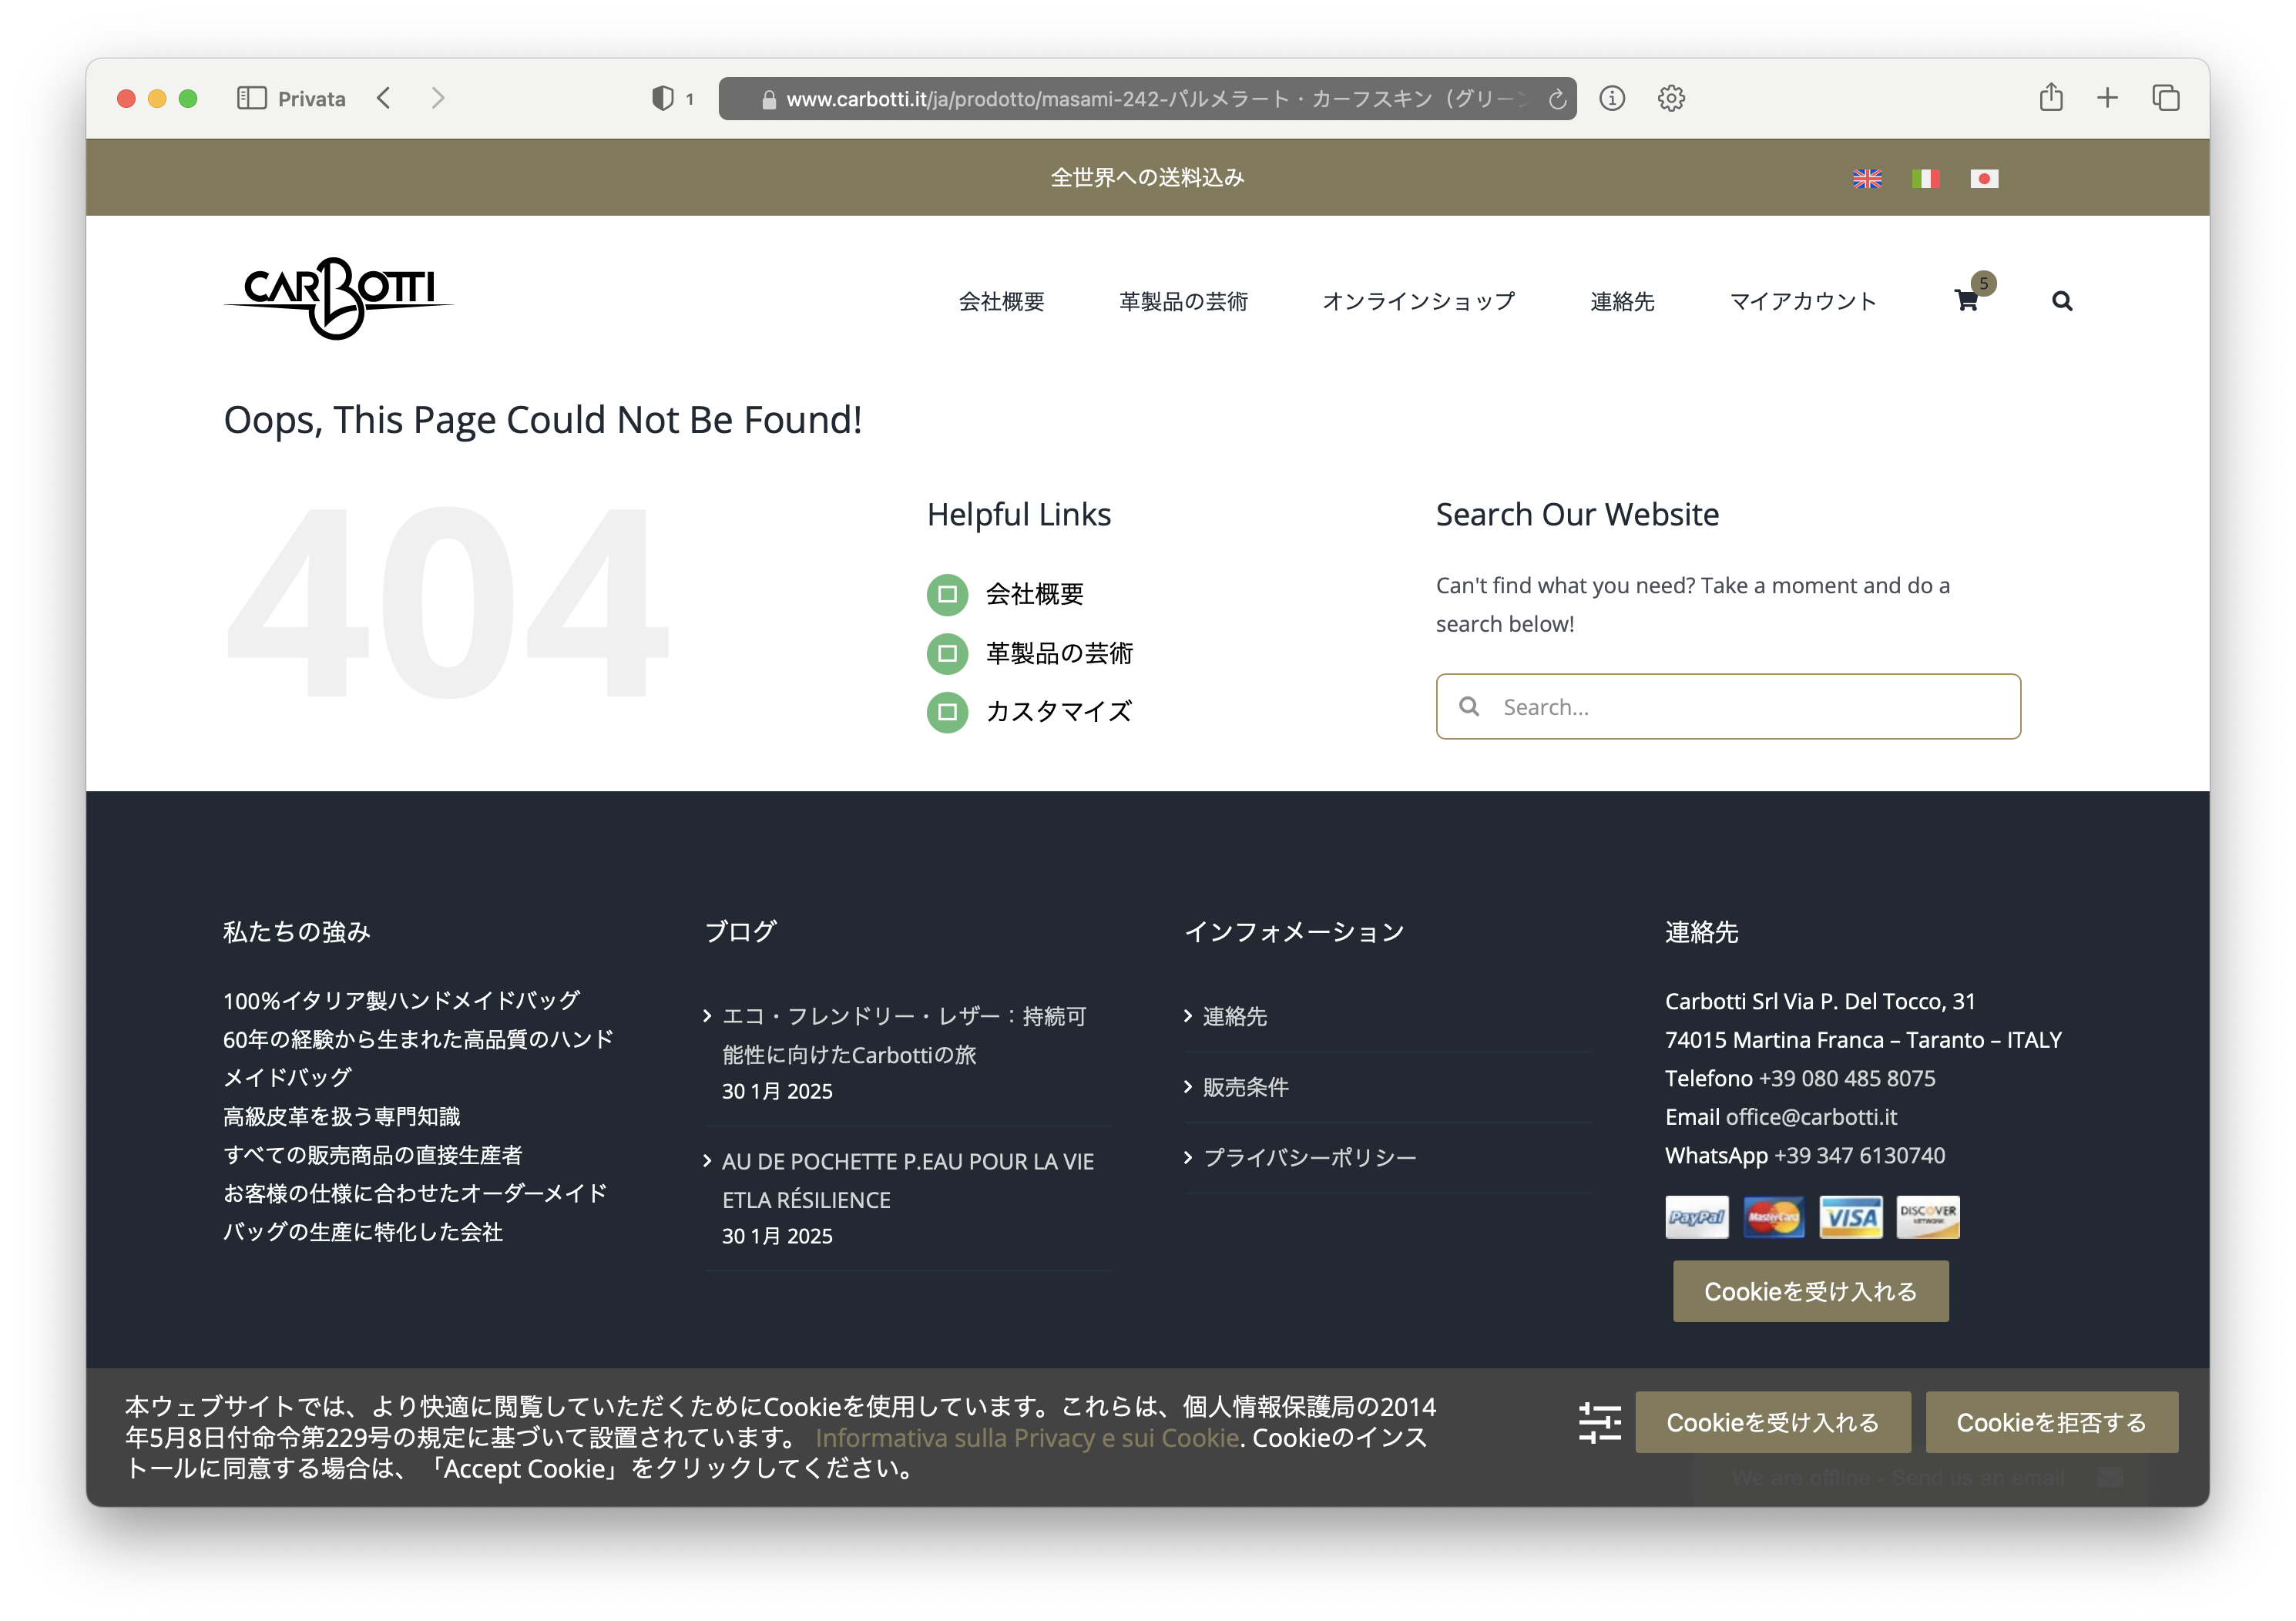Go back to previous page
The height and width of the screenshot is (1621, 2296).
coord(383,98)
